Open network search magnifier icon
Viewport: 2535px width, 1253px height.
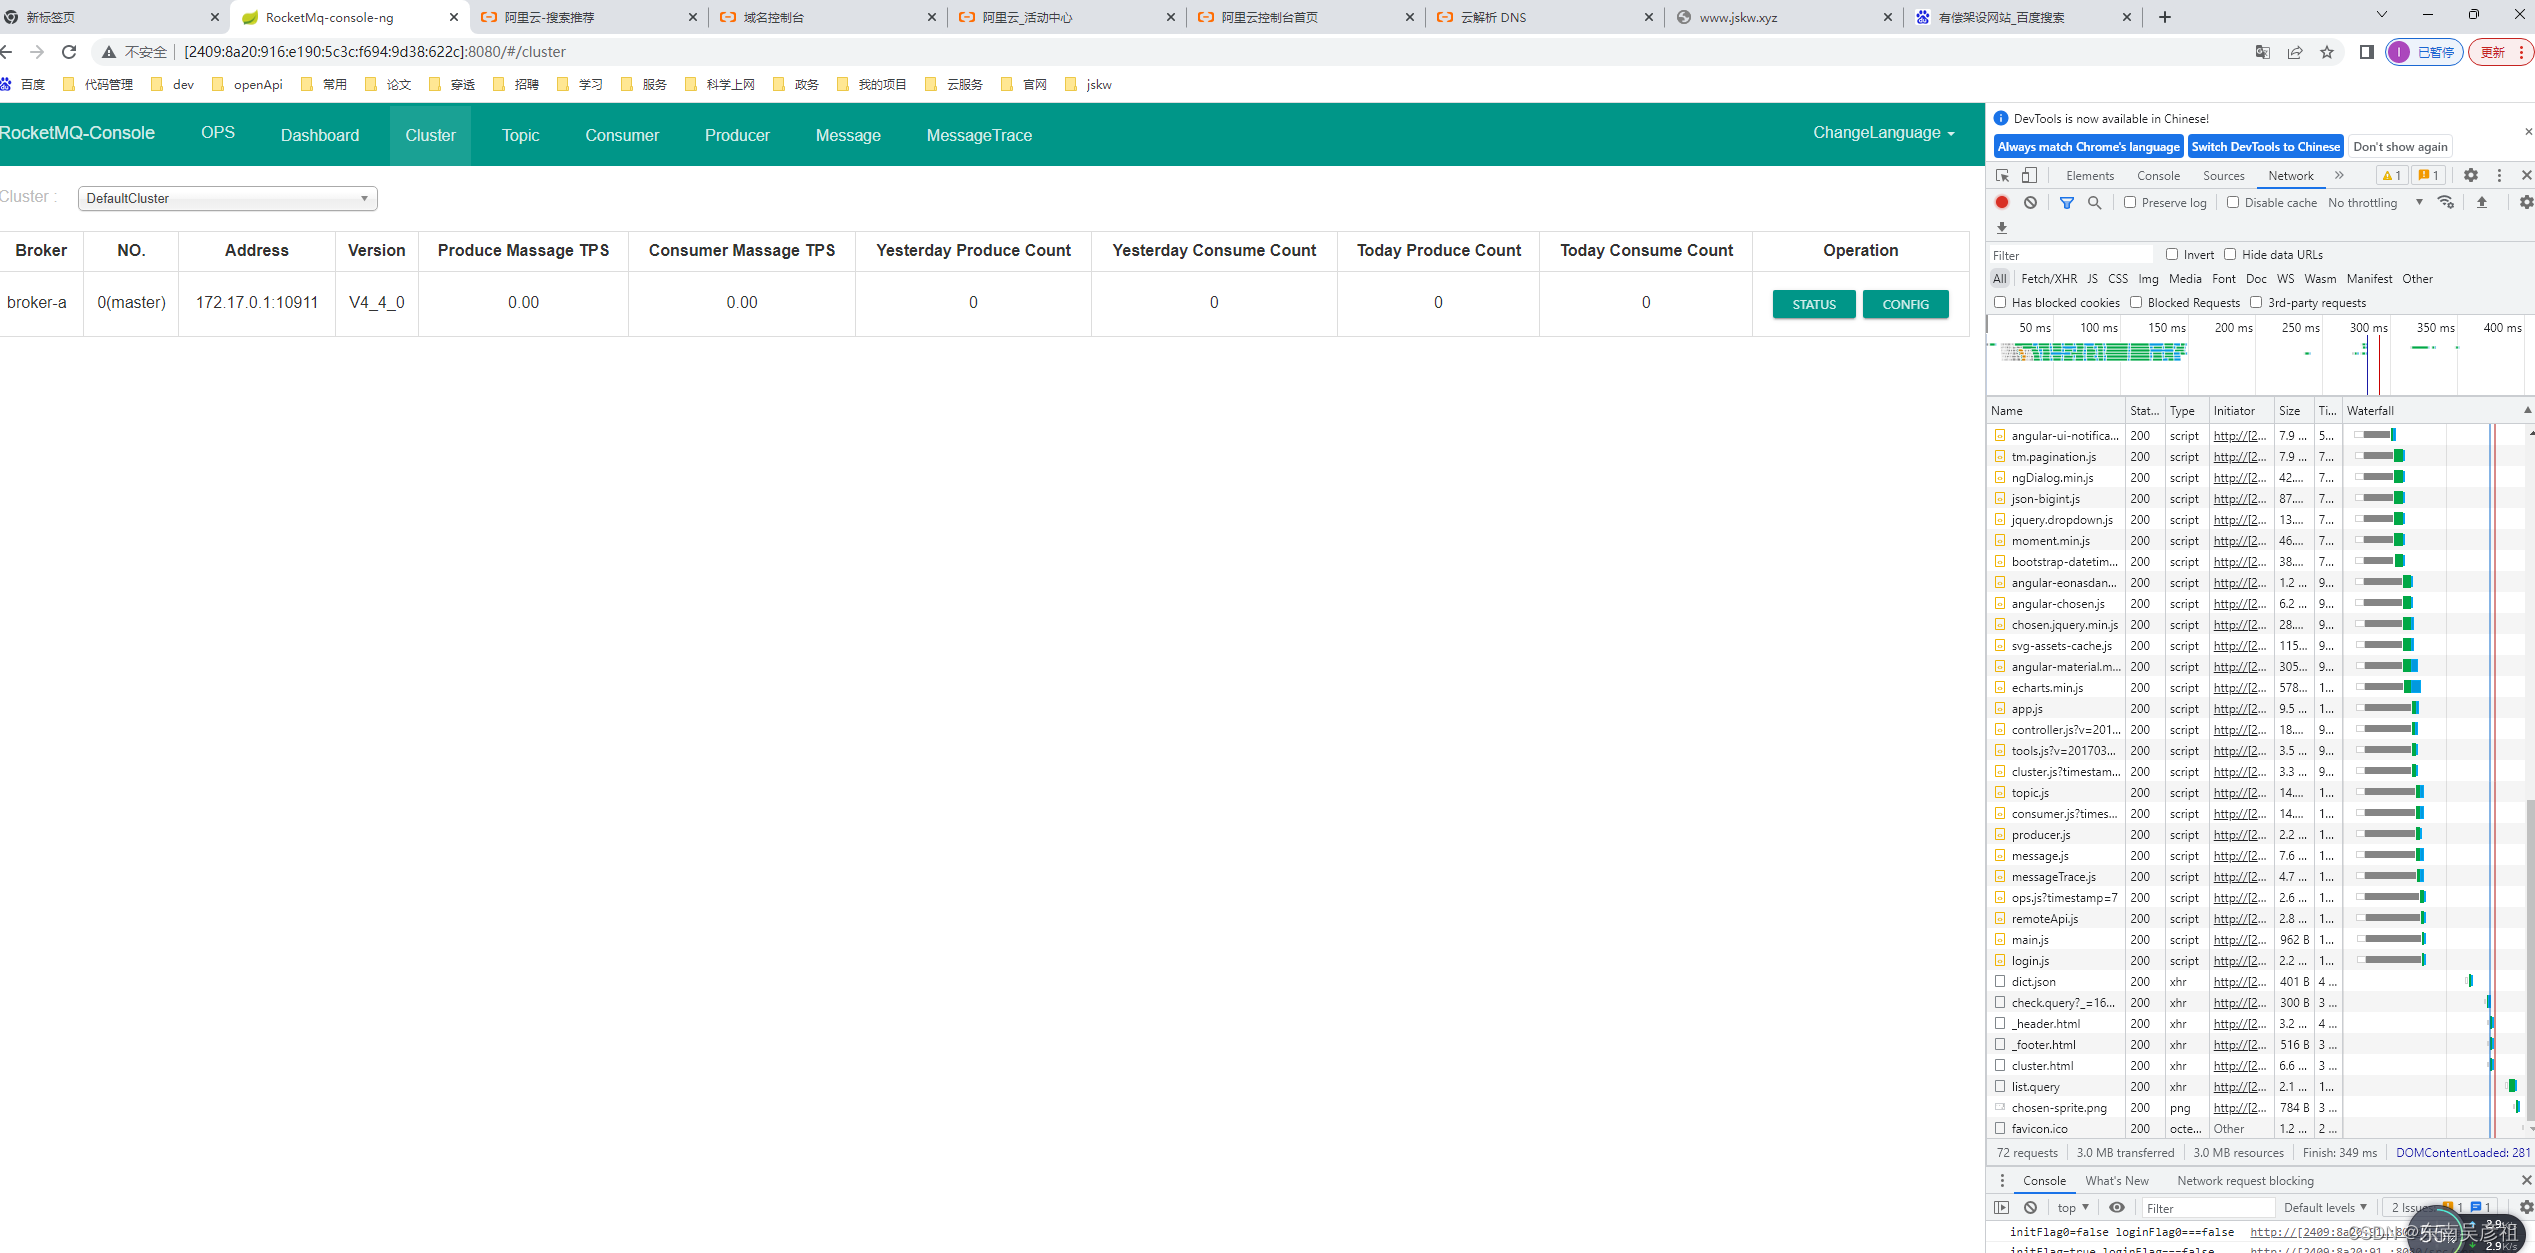coord(2094,202)
